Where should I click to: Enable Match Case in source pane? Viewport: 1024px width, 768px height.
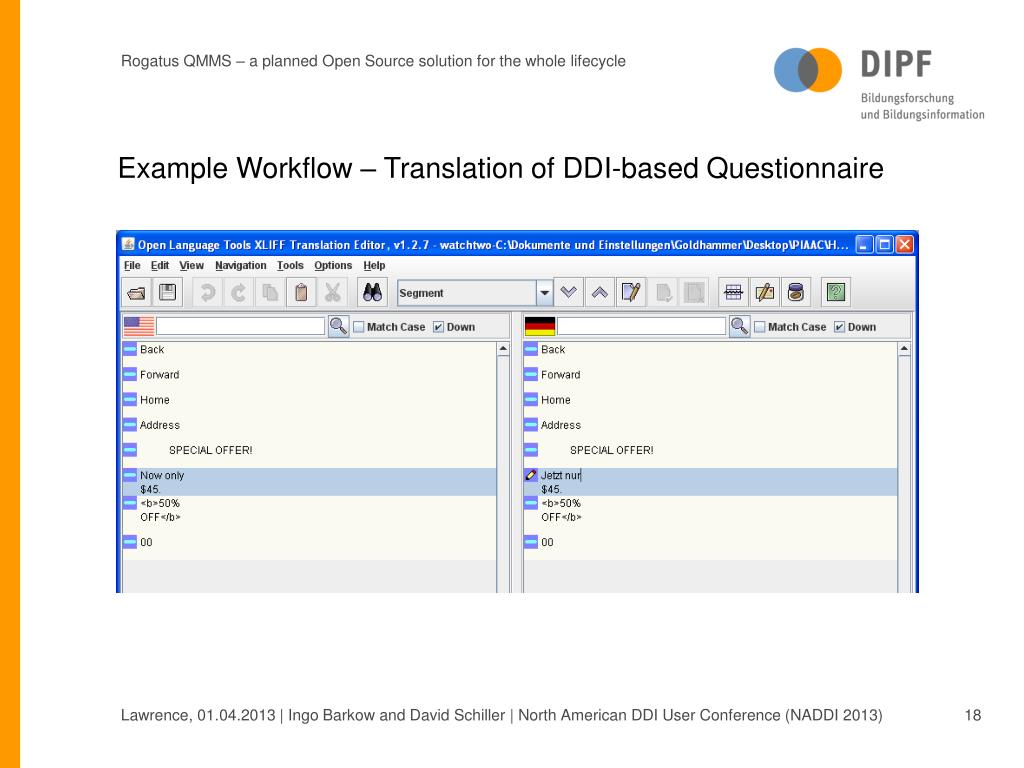click(359, 327)
